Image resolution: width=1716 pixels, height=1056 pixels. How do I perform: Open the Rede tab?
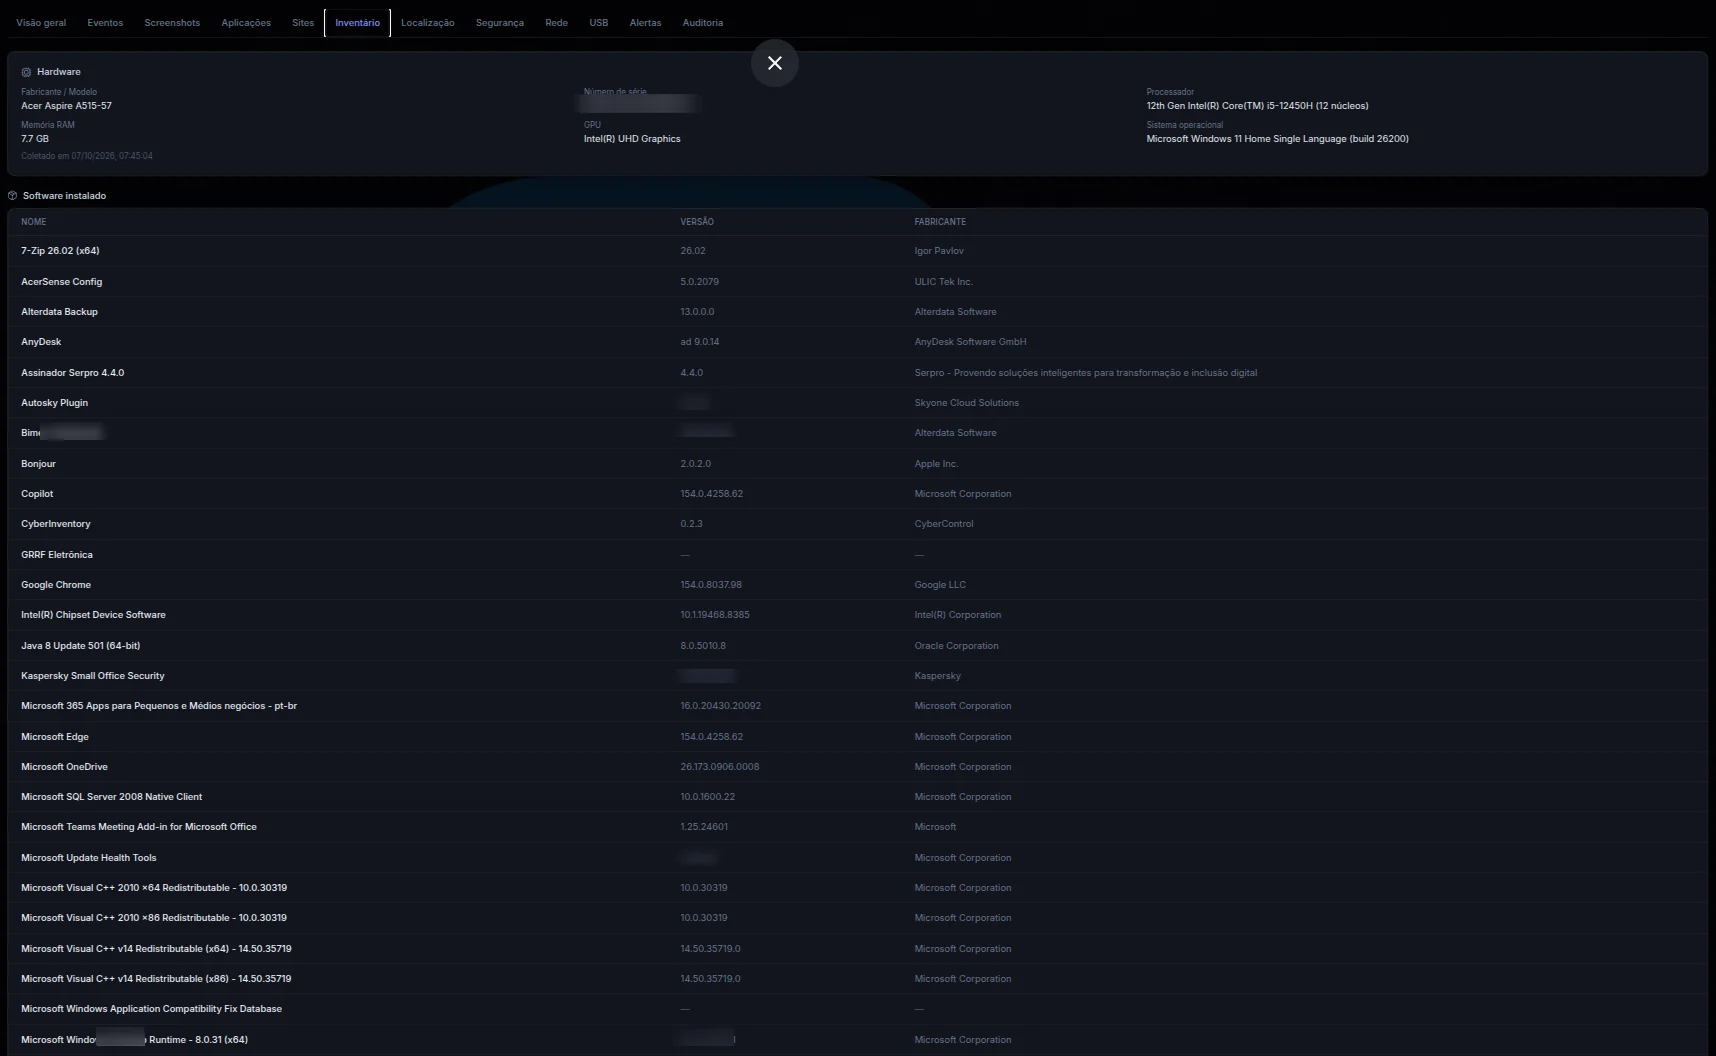556,23
